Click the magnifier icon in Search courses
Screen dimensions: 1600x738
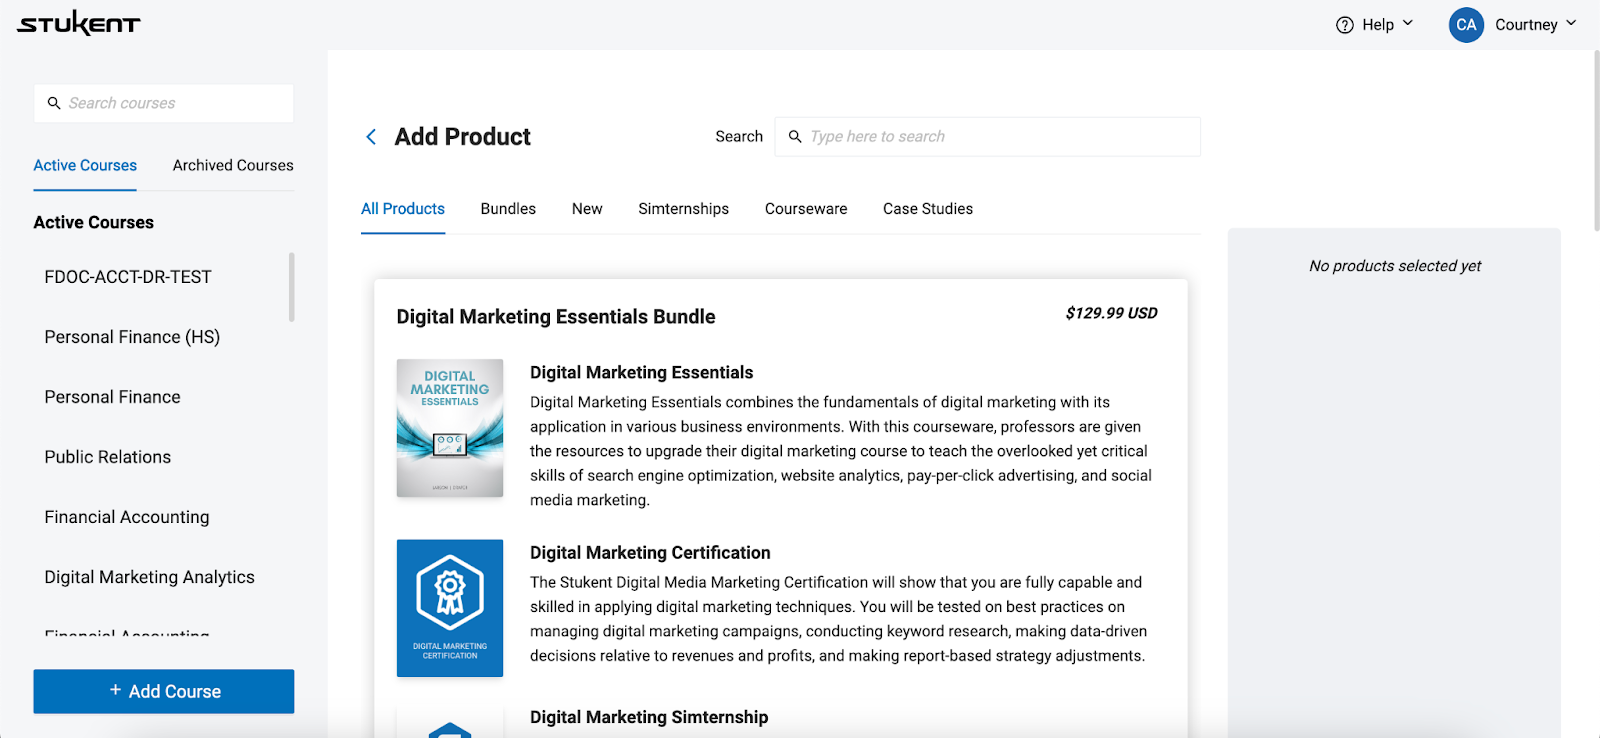click(x=54, y=103)
